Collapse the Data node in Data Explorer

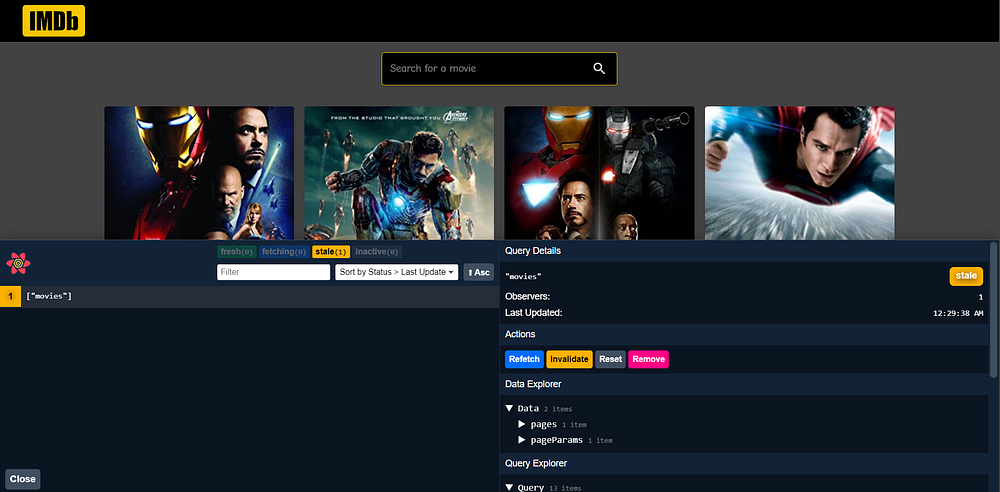(x=509, y=408)
